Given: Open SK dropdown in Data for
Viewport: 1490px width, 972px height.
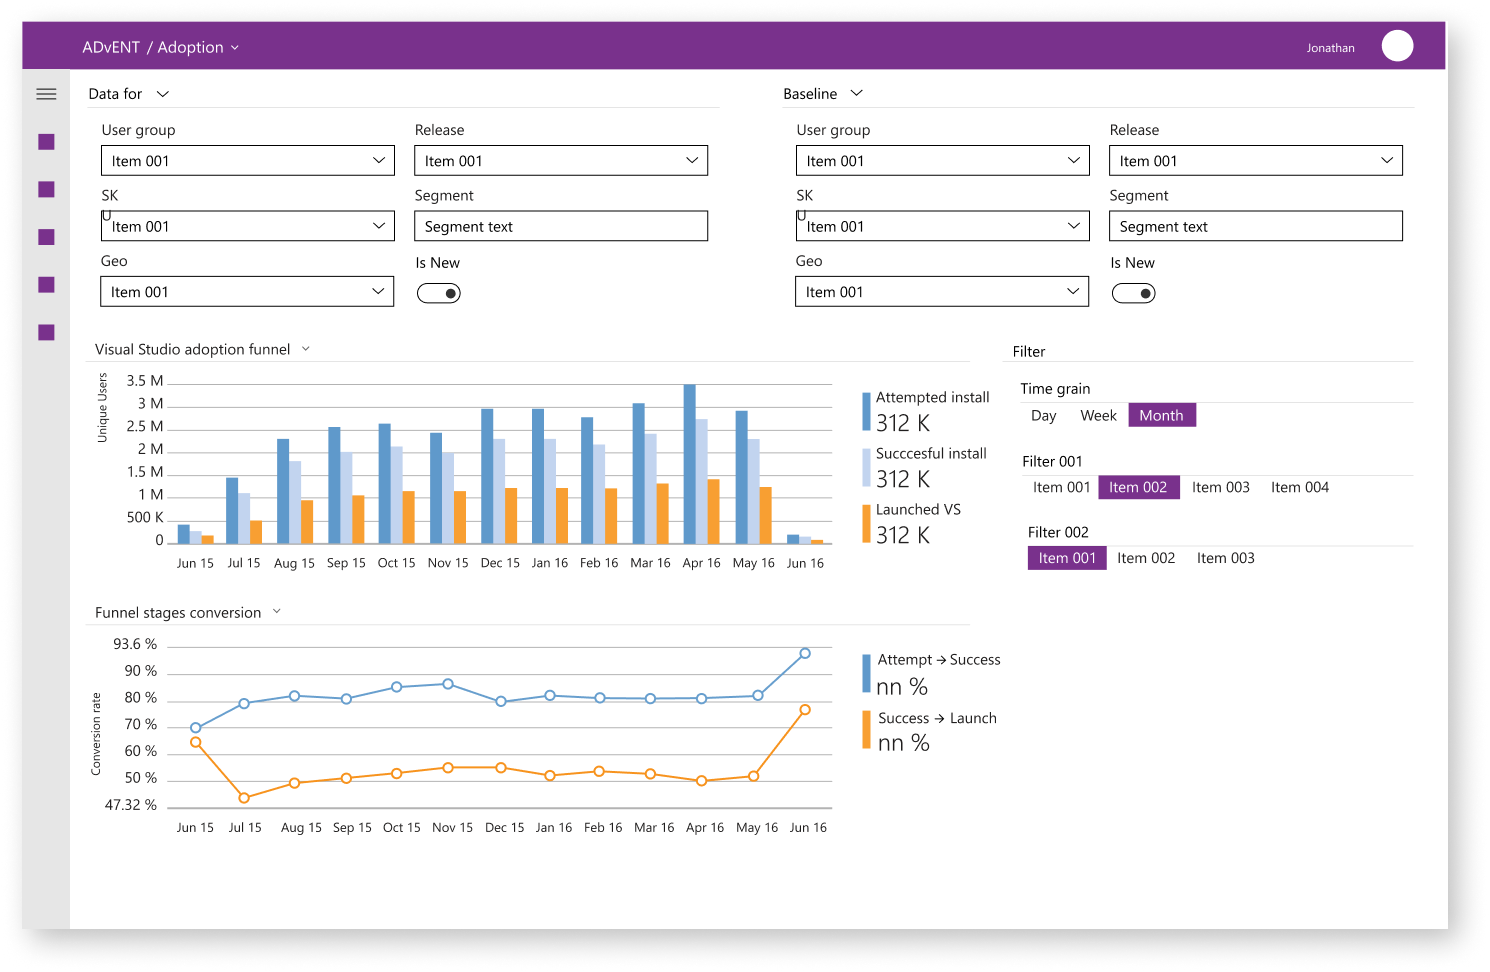Looking at the screenshot, I should click(x=247, y=226).
